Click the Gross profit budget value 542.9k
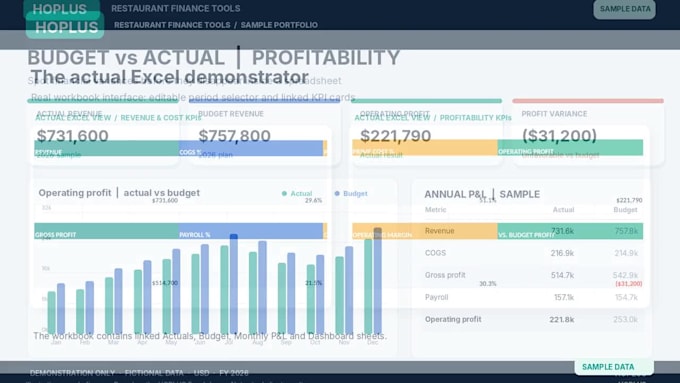This screenshot has width=680, height=383. click(625, 275)
